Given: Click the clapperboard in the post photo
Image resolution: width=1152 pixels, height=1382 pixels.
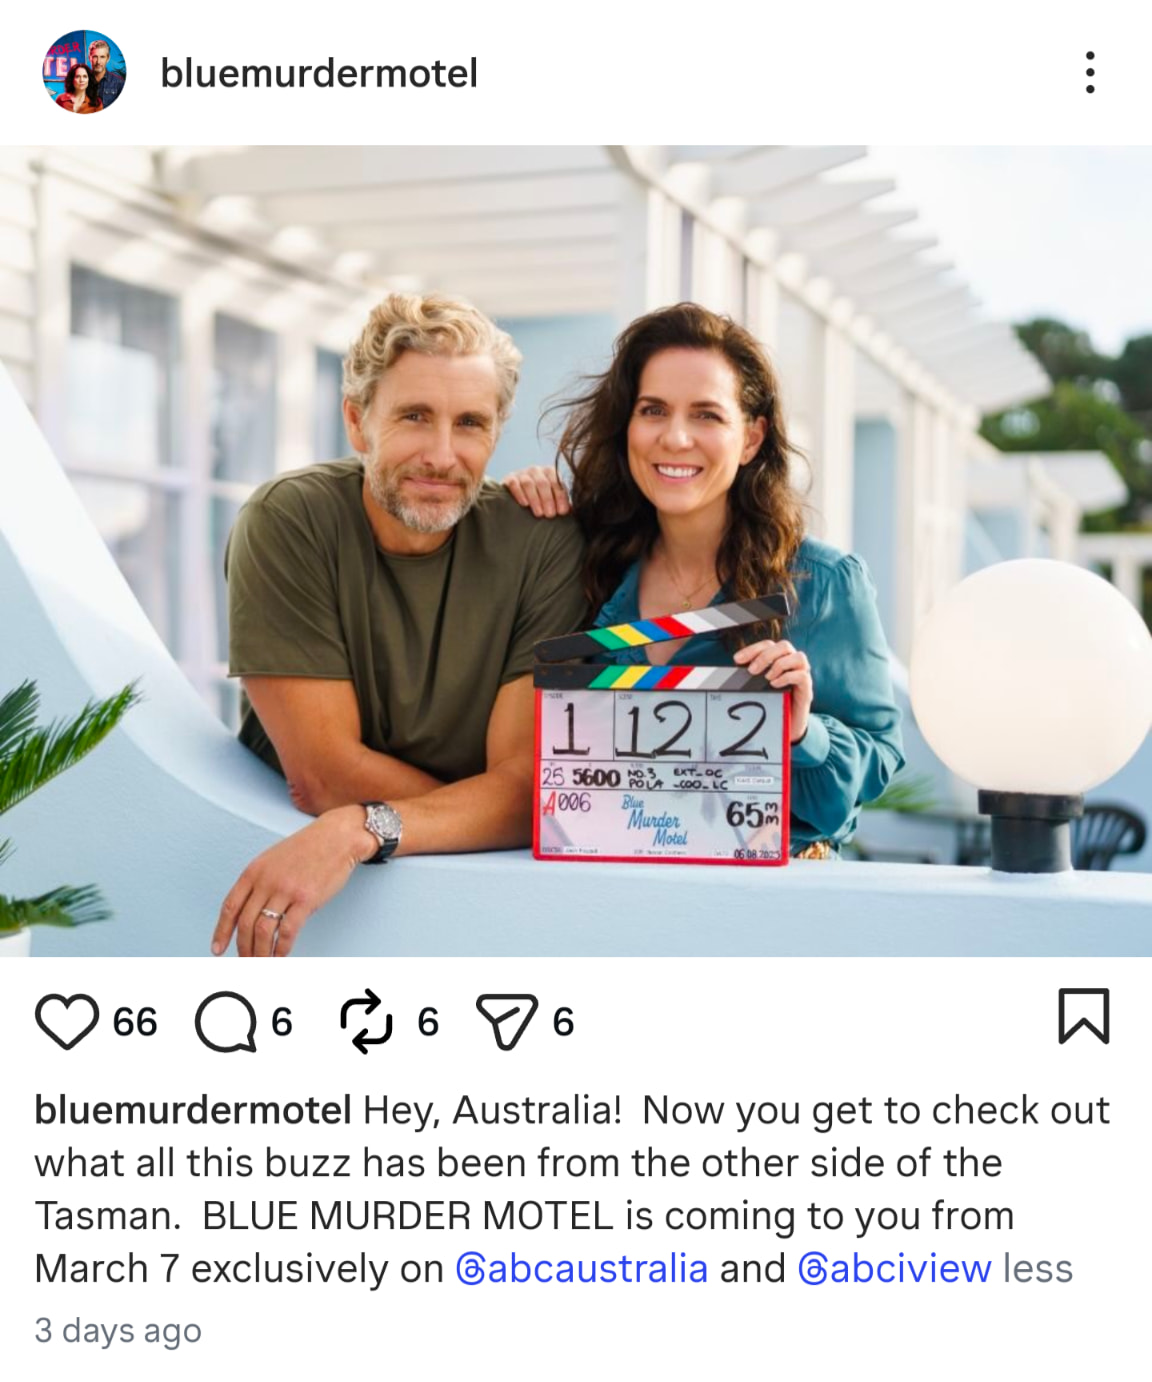Looking at the screenshot, I should click(x=662, y=735).
